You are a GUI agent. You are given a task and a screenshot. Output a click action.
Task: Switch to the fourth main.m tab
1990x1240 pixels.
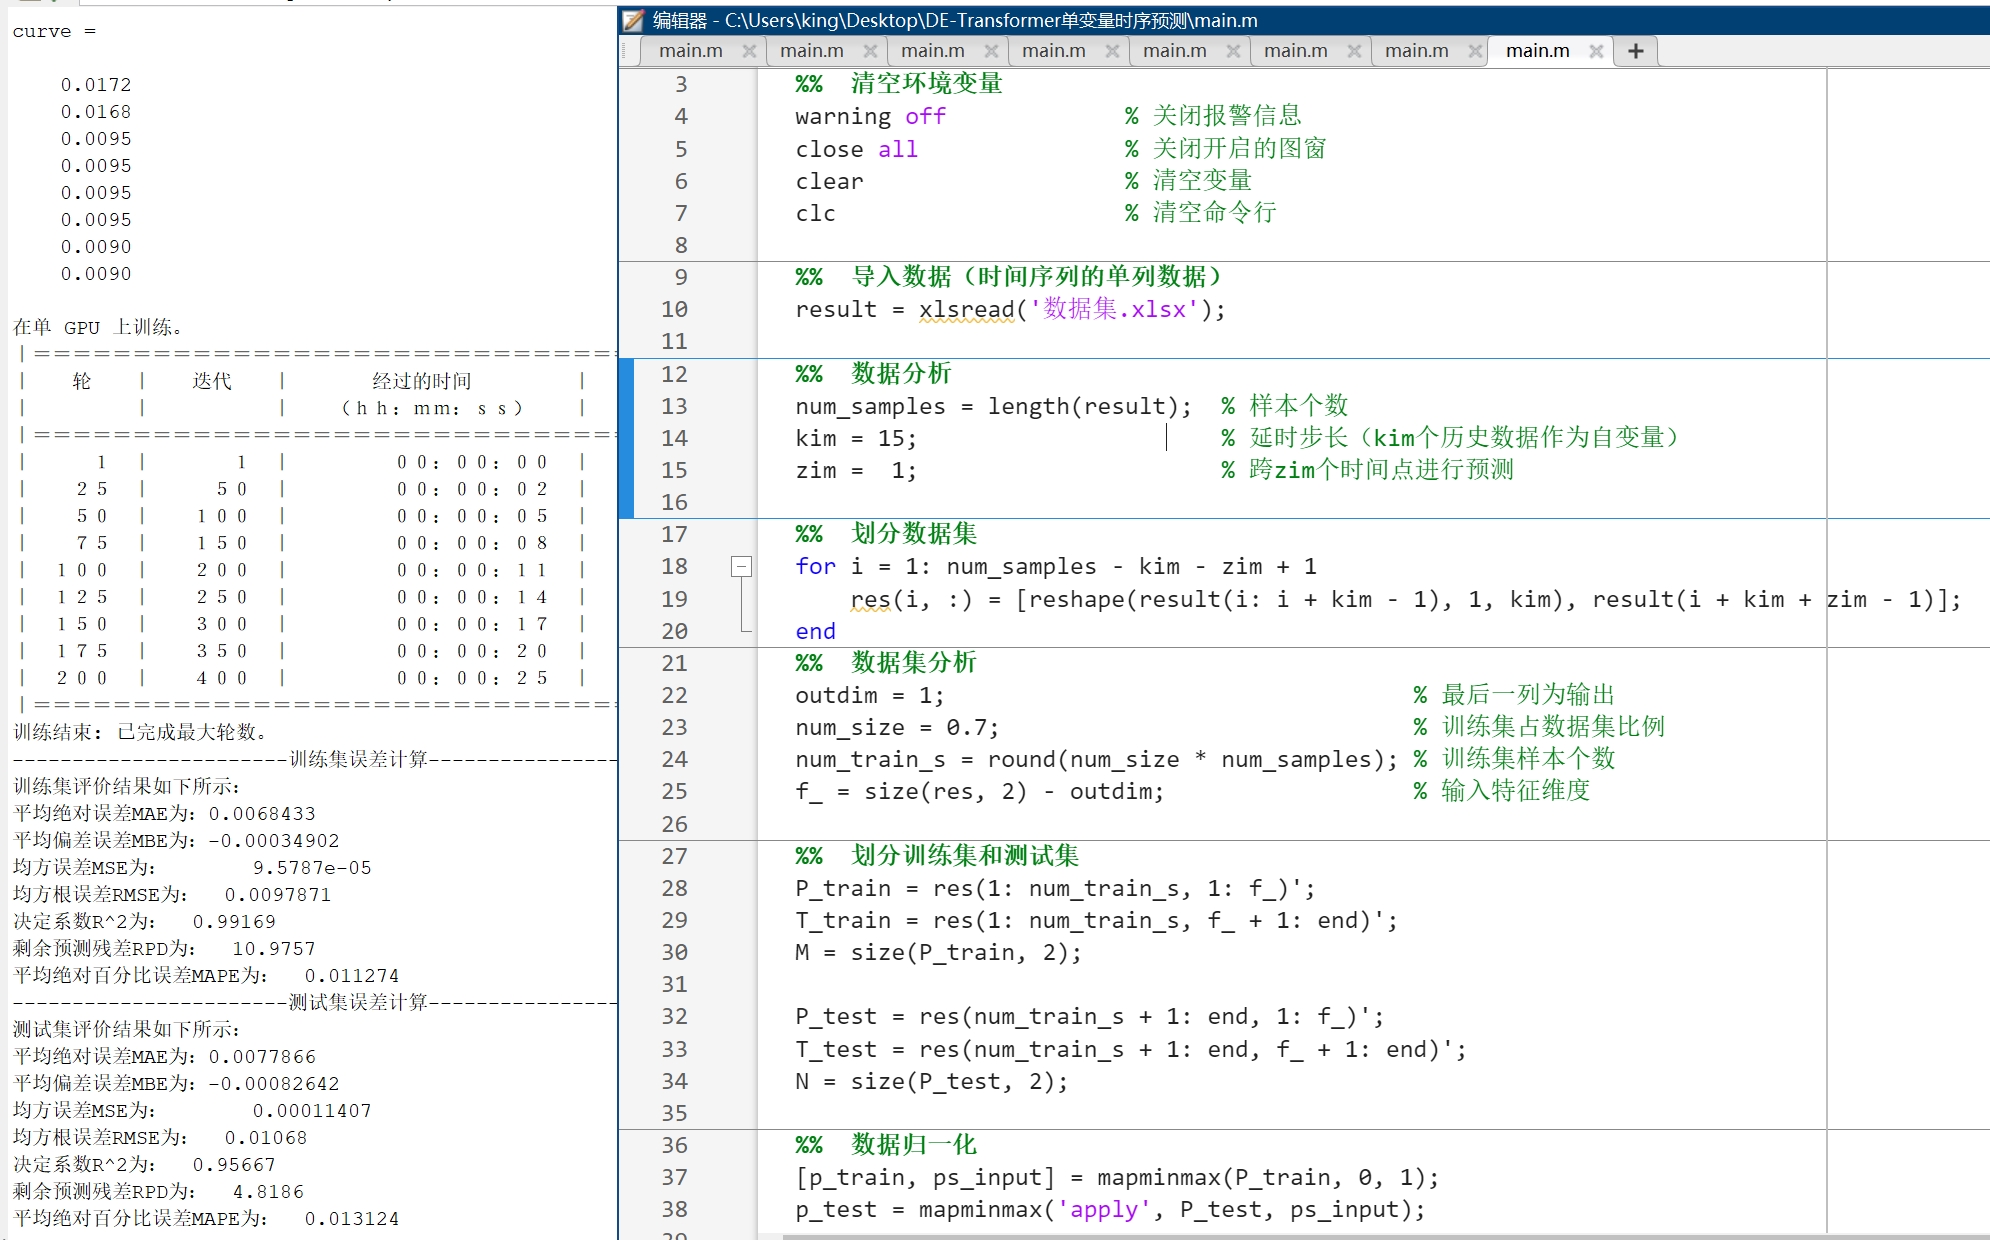coord(1055,50)
